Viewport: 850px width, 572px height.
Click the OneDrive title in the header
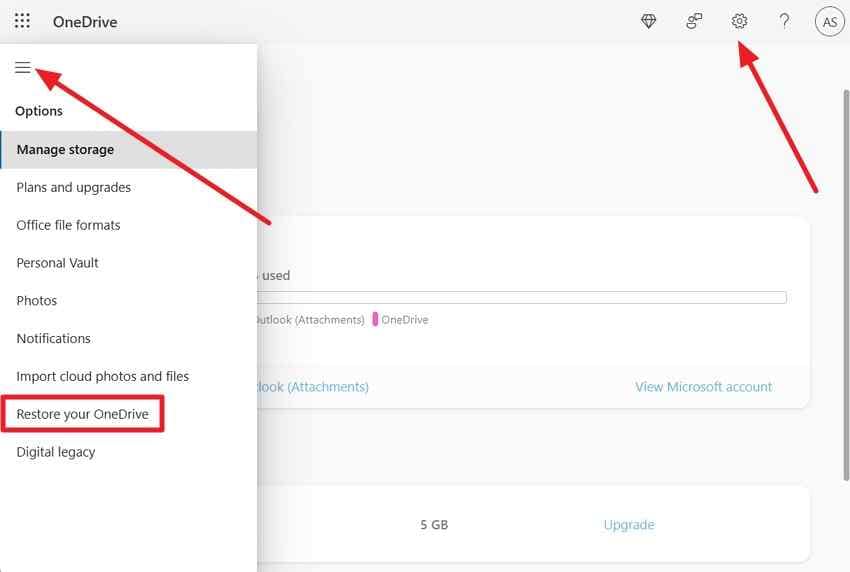point(85,22)
